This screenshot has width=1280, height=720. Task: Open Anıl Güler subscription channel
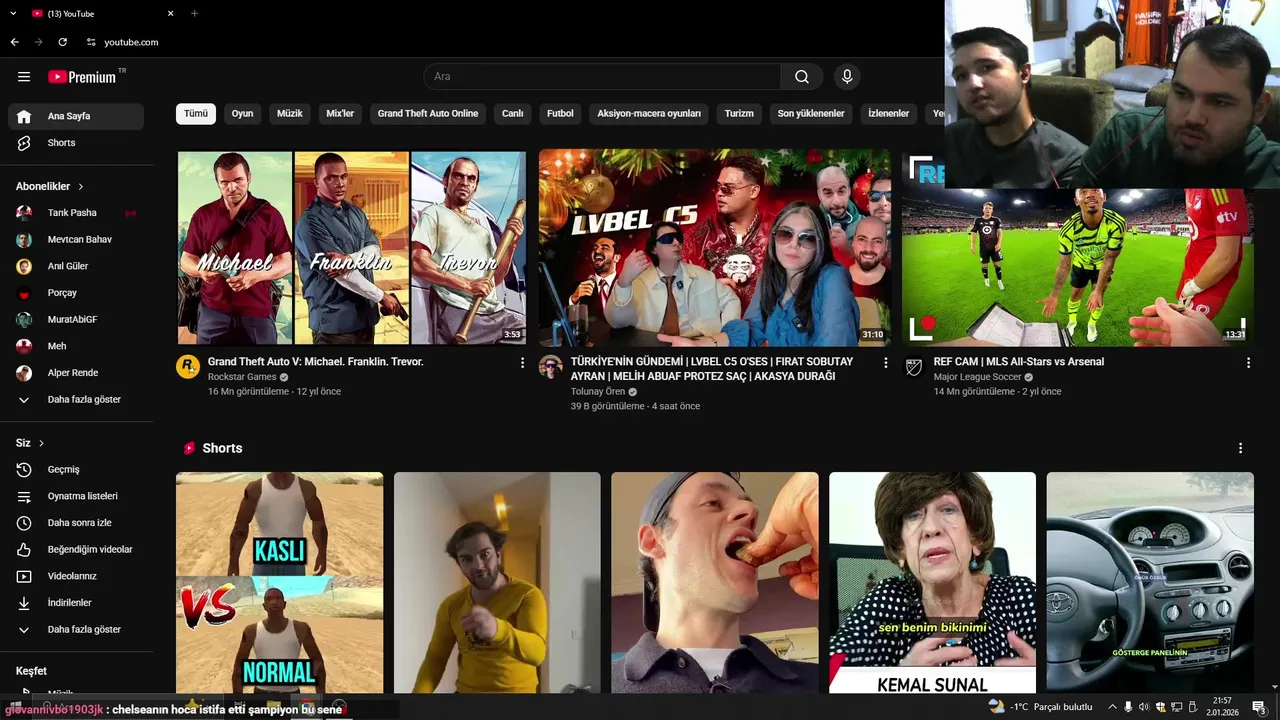pos(76,266)
